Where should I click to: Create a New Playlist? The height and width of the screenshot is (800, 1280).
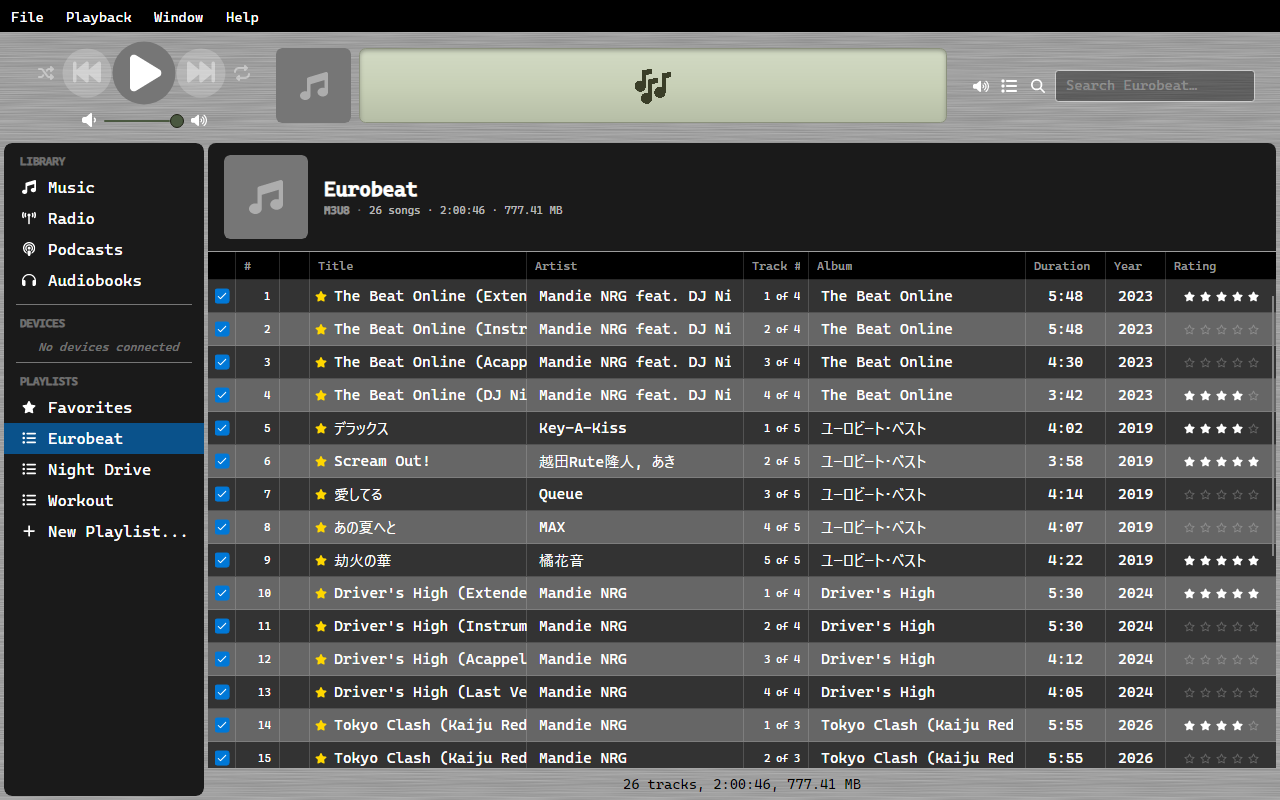[104, 532]
